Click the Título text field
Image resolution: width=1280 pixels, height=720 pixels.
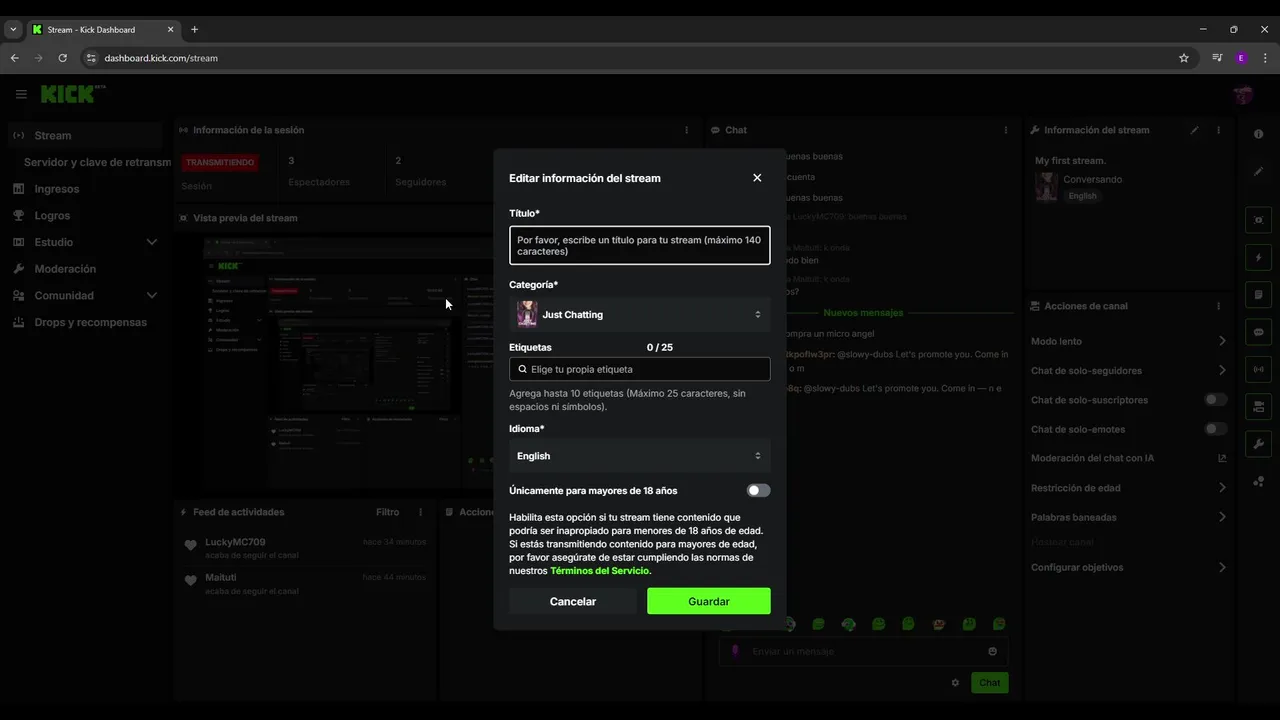point(640,246)
